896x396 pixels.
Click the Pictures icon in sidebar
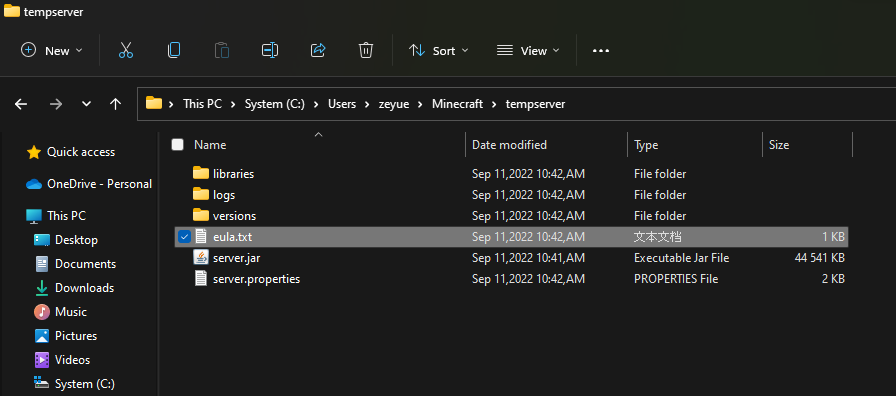tap(42, 336)
